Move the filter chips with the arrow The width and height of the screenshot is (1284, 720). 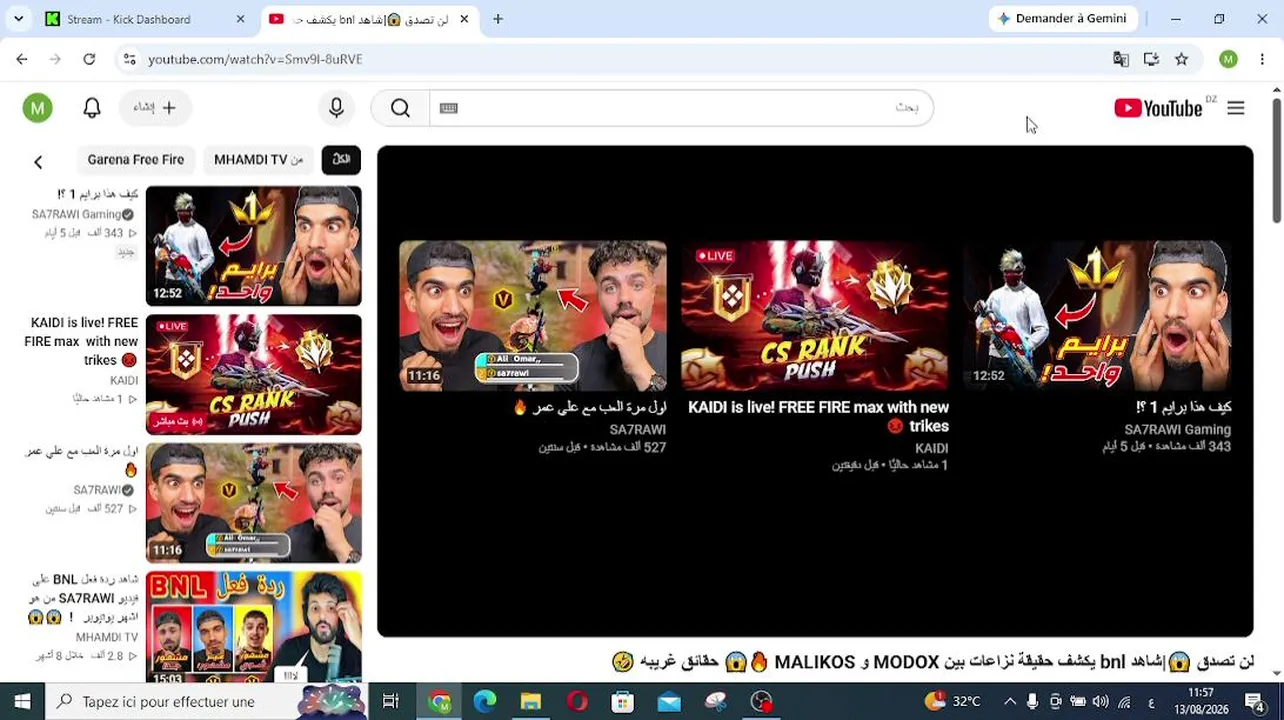(x=38, y=161)
